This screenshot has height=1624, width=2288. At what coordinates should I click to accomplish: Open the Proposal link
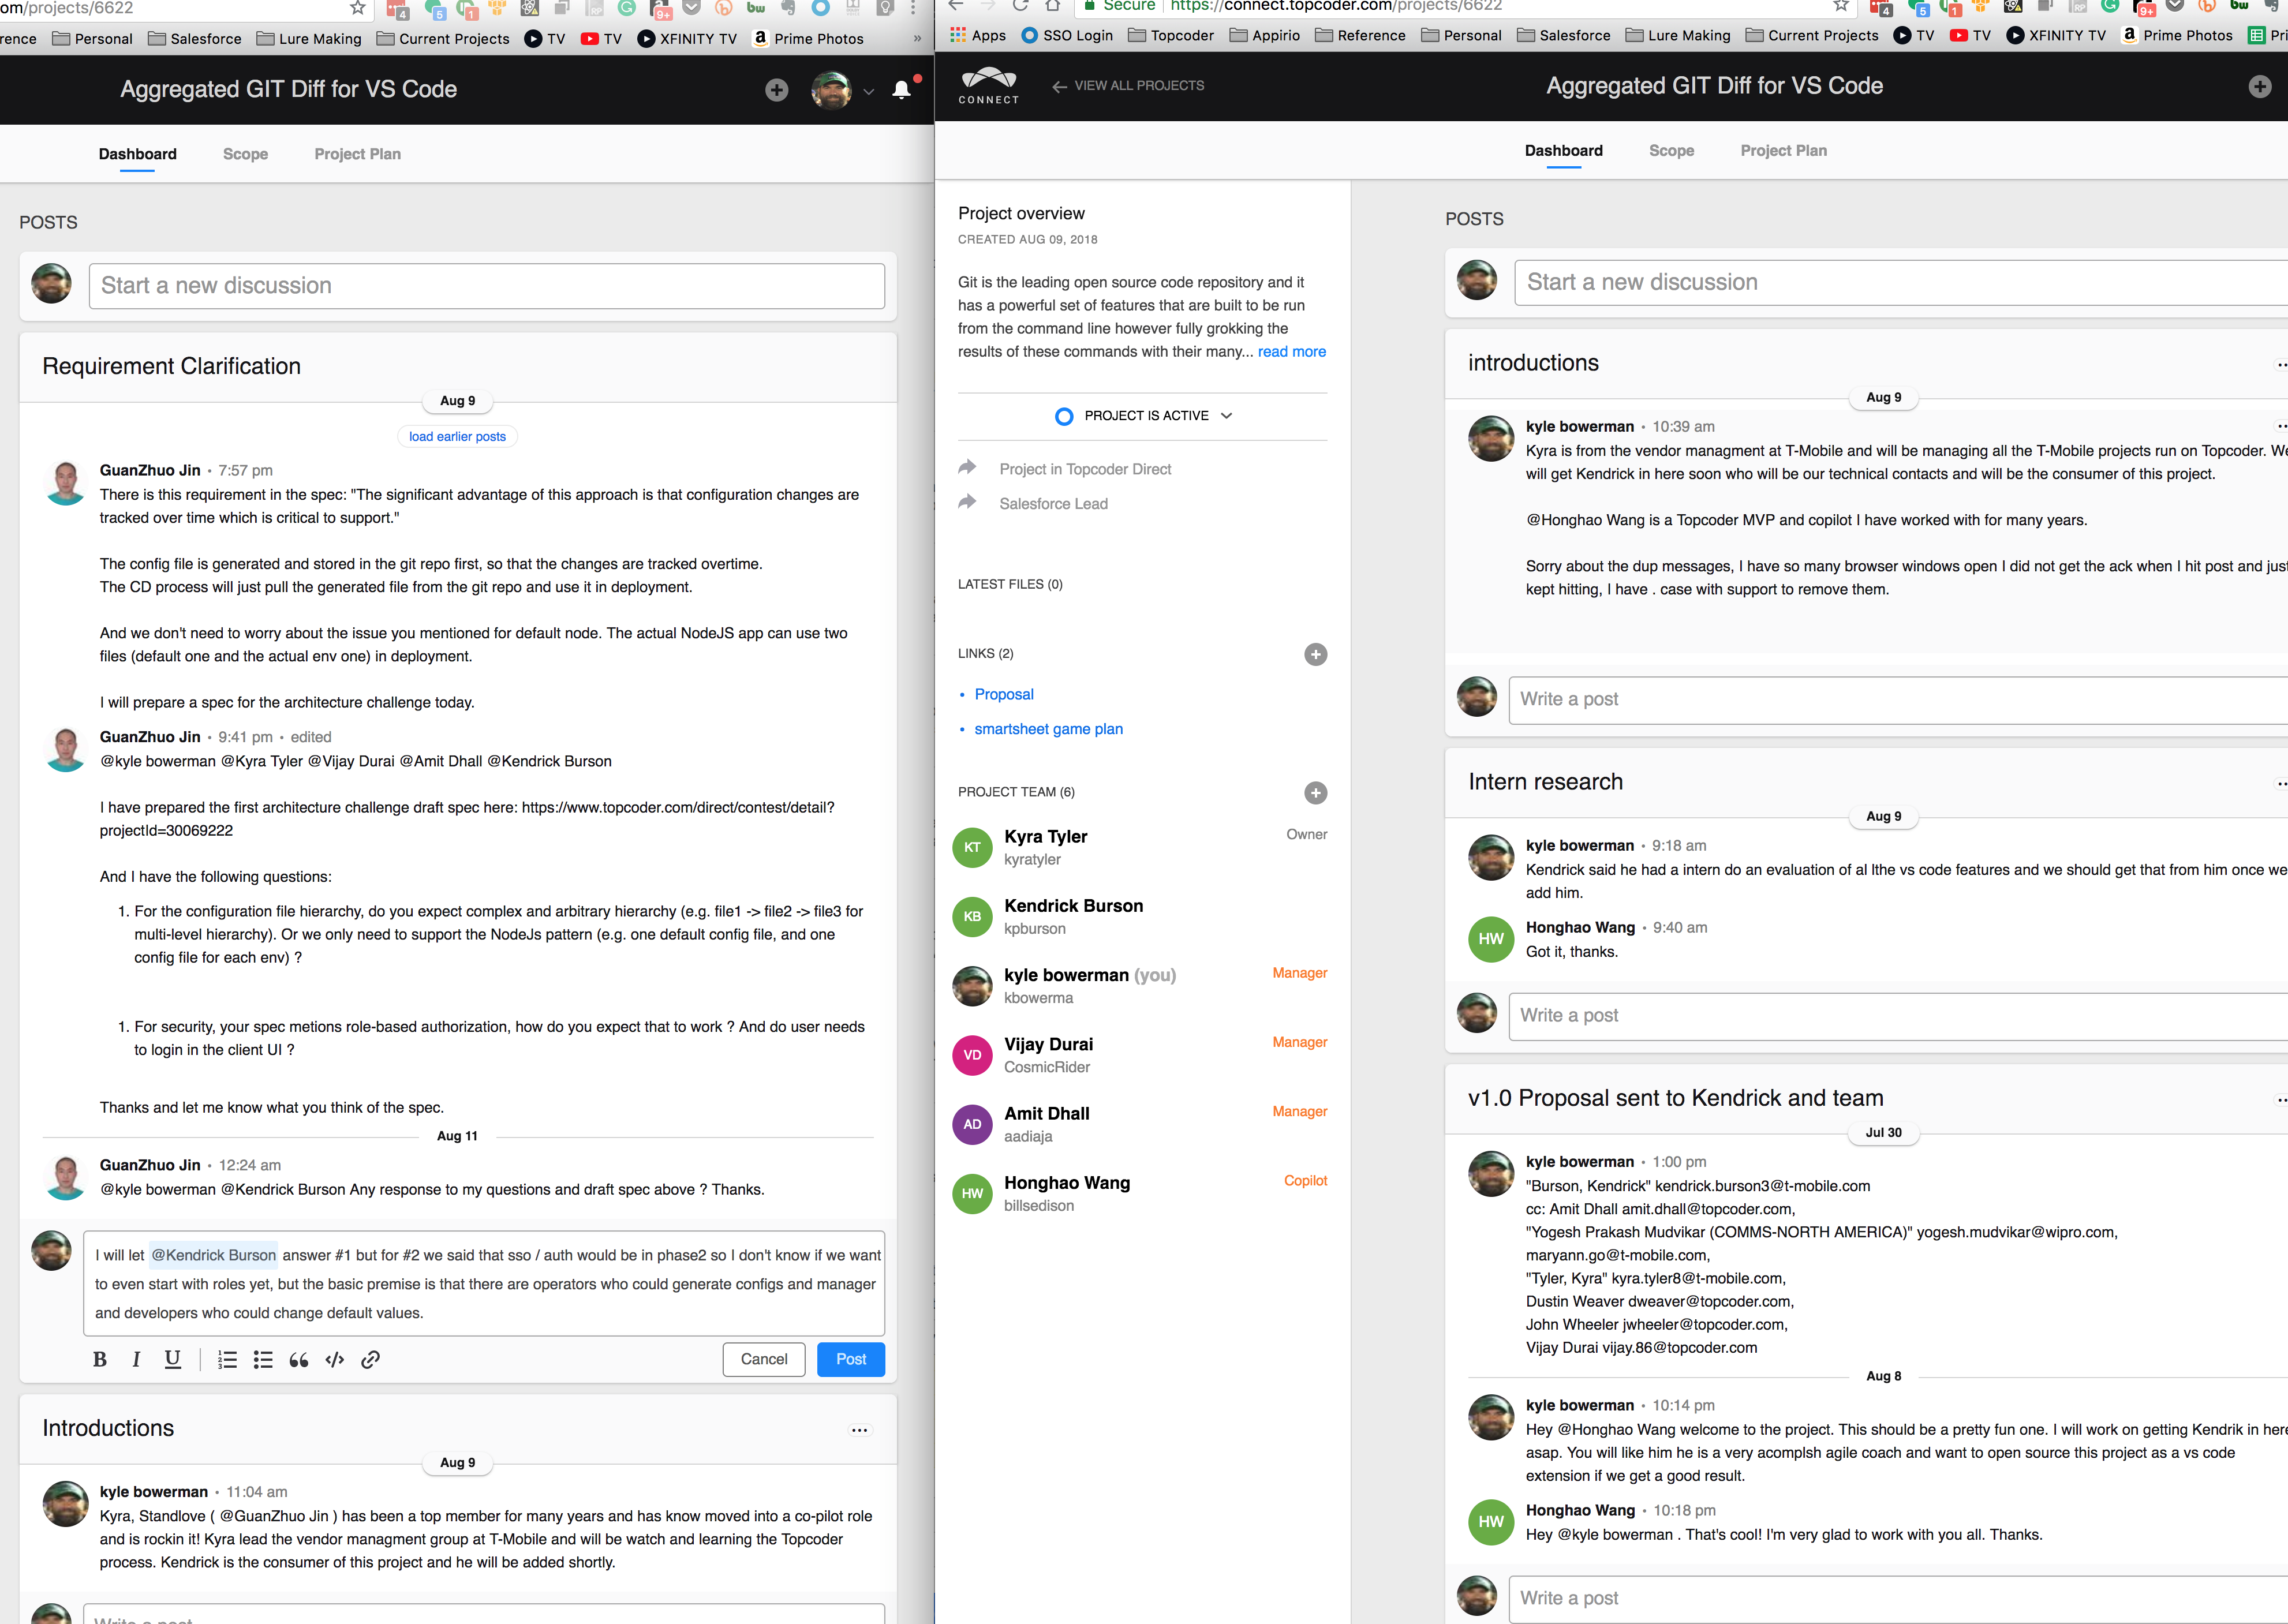pos(1004,695)
